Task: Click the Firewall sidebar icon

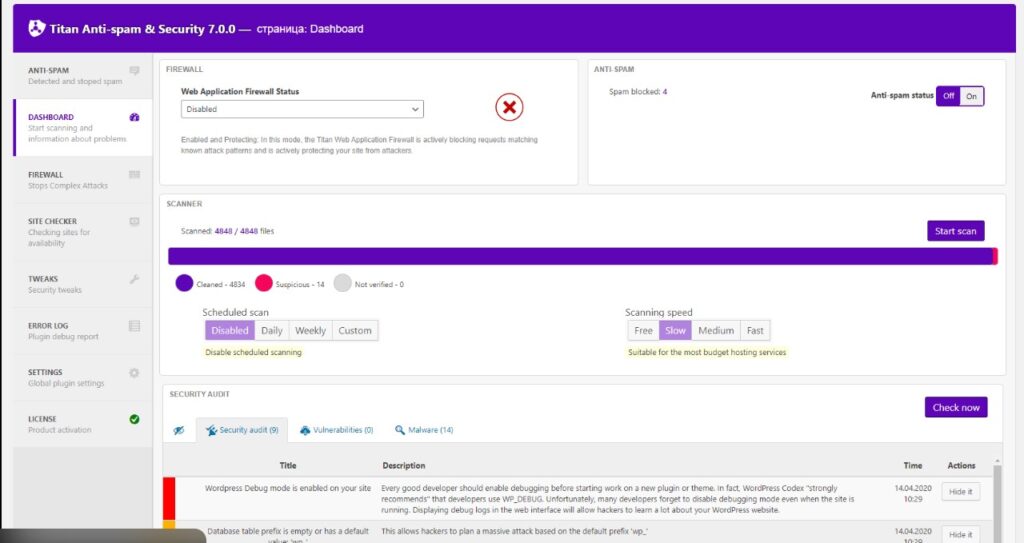Action: [134, 174]
